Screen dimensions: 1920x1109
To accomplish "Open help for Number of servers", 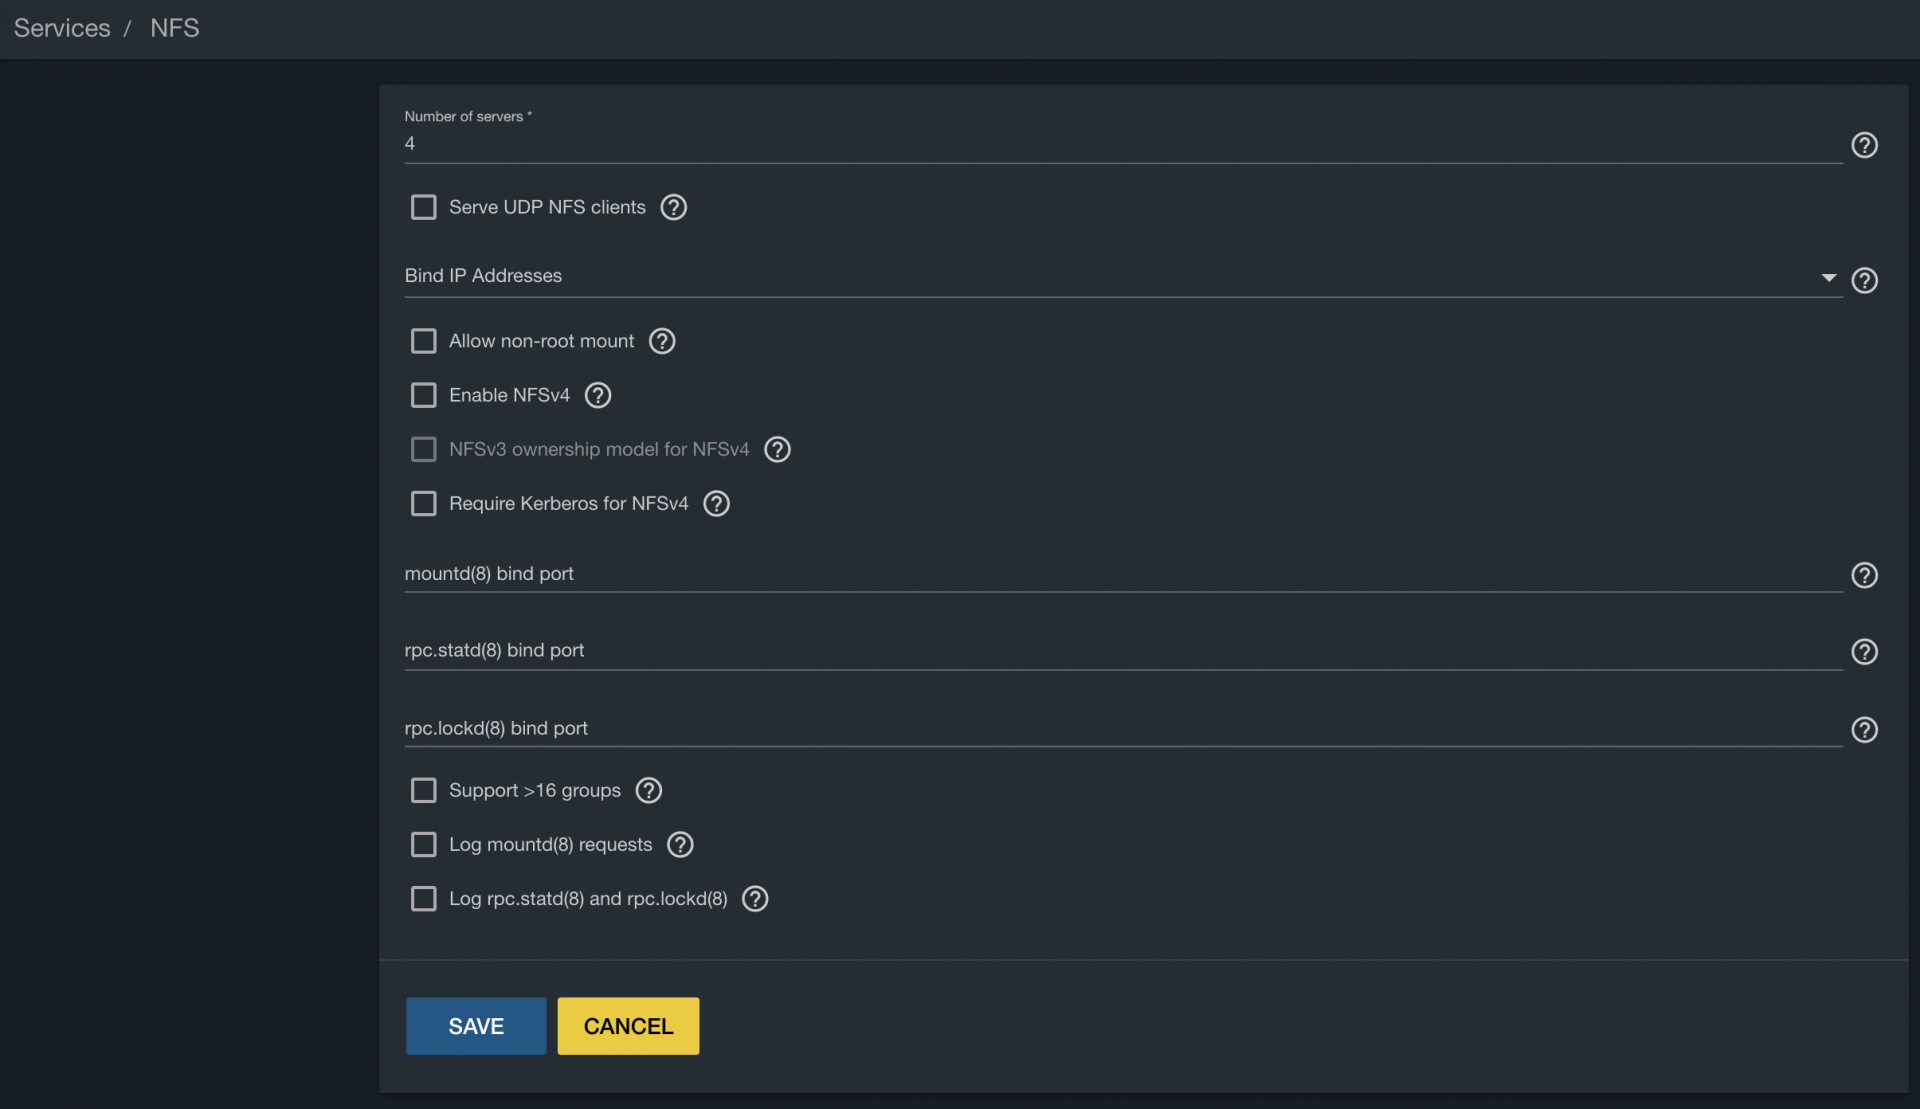I will click(x=1864, y=145).
